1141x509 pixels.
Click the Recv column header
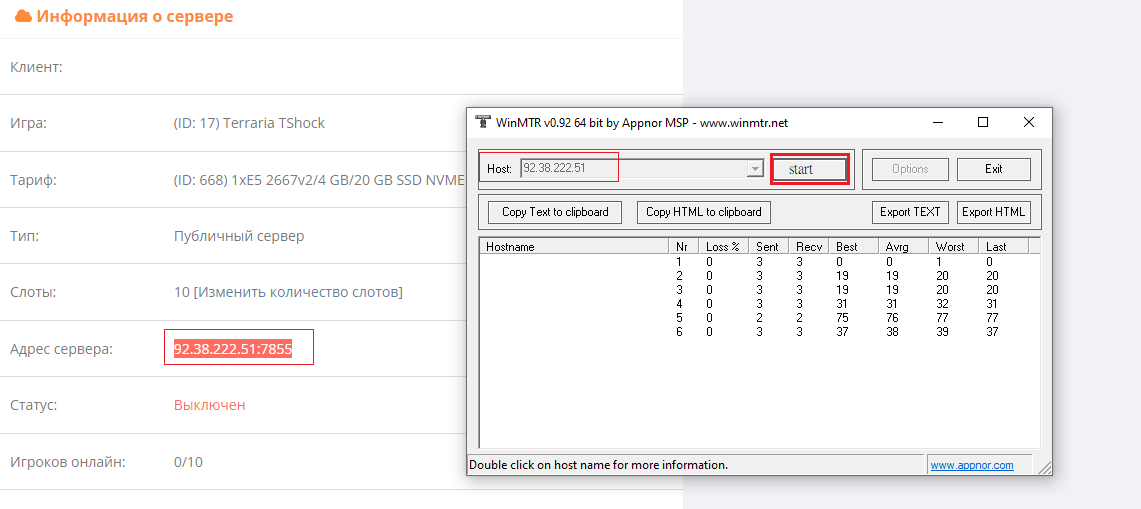click(x=808, y=246)
